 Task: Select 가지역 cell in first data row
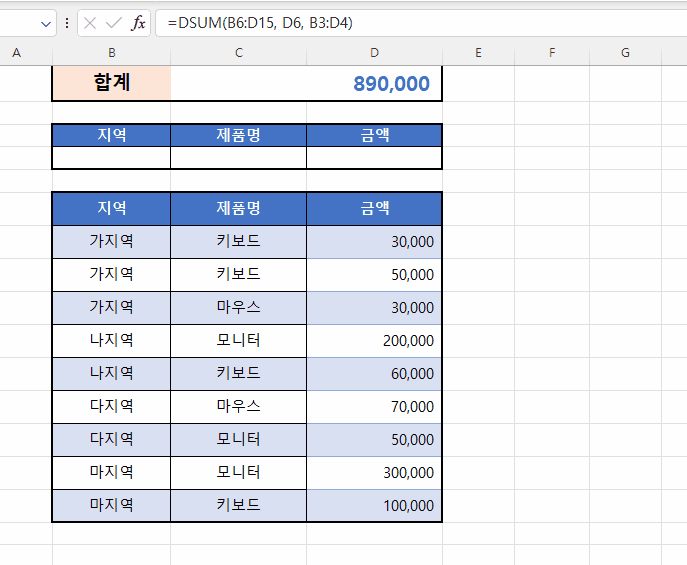[x=112, y=242]
